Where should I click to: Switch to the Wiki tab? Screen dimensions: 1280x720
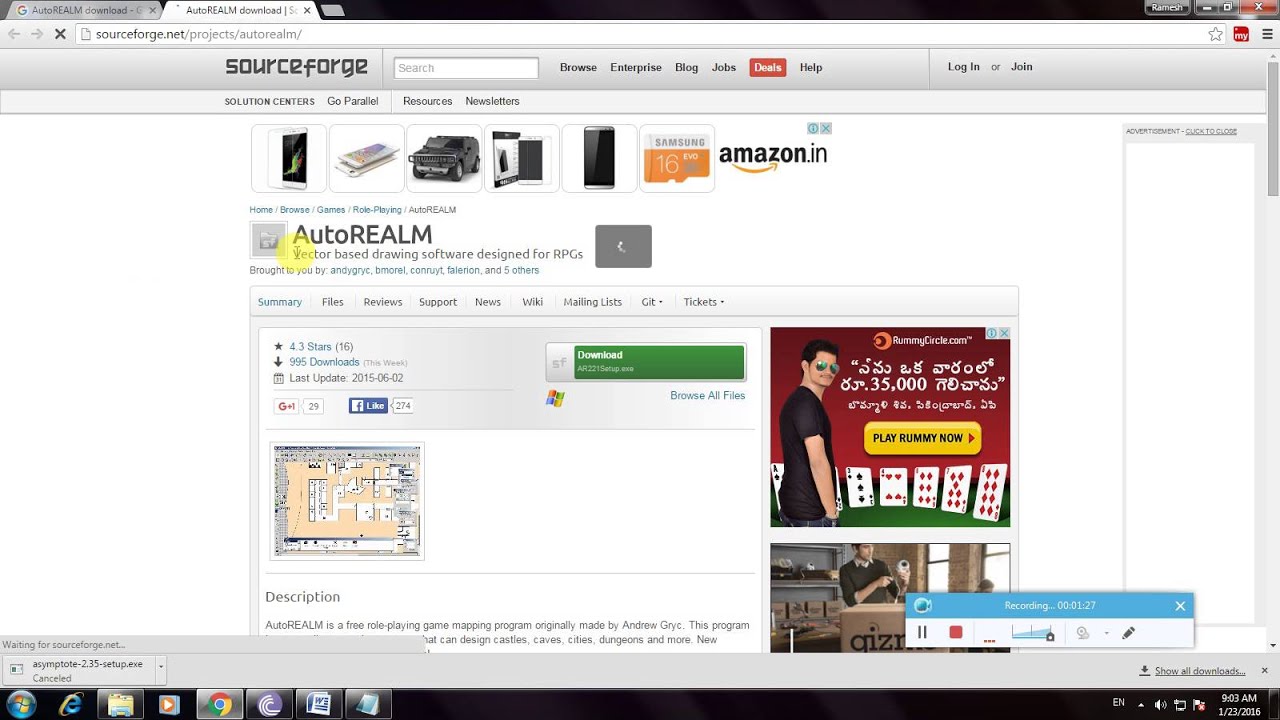point(532,302)
